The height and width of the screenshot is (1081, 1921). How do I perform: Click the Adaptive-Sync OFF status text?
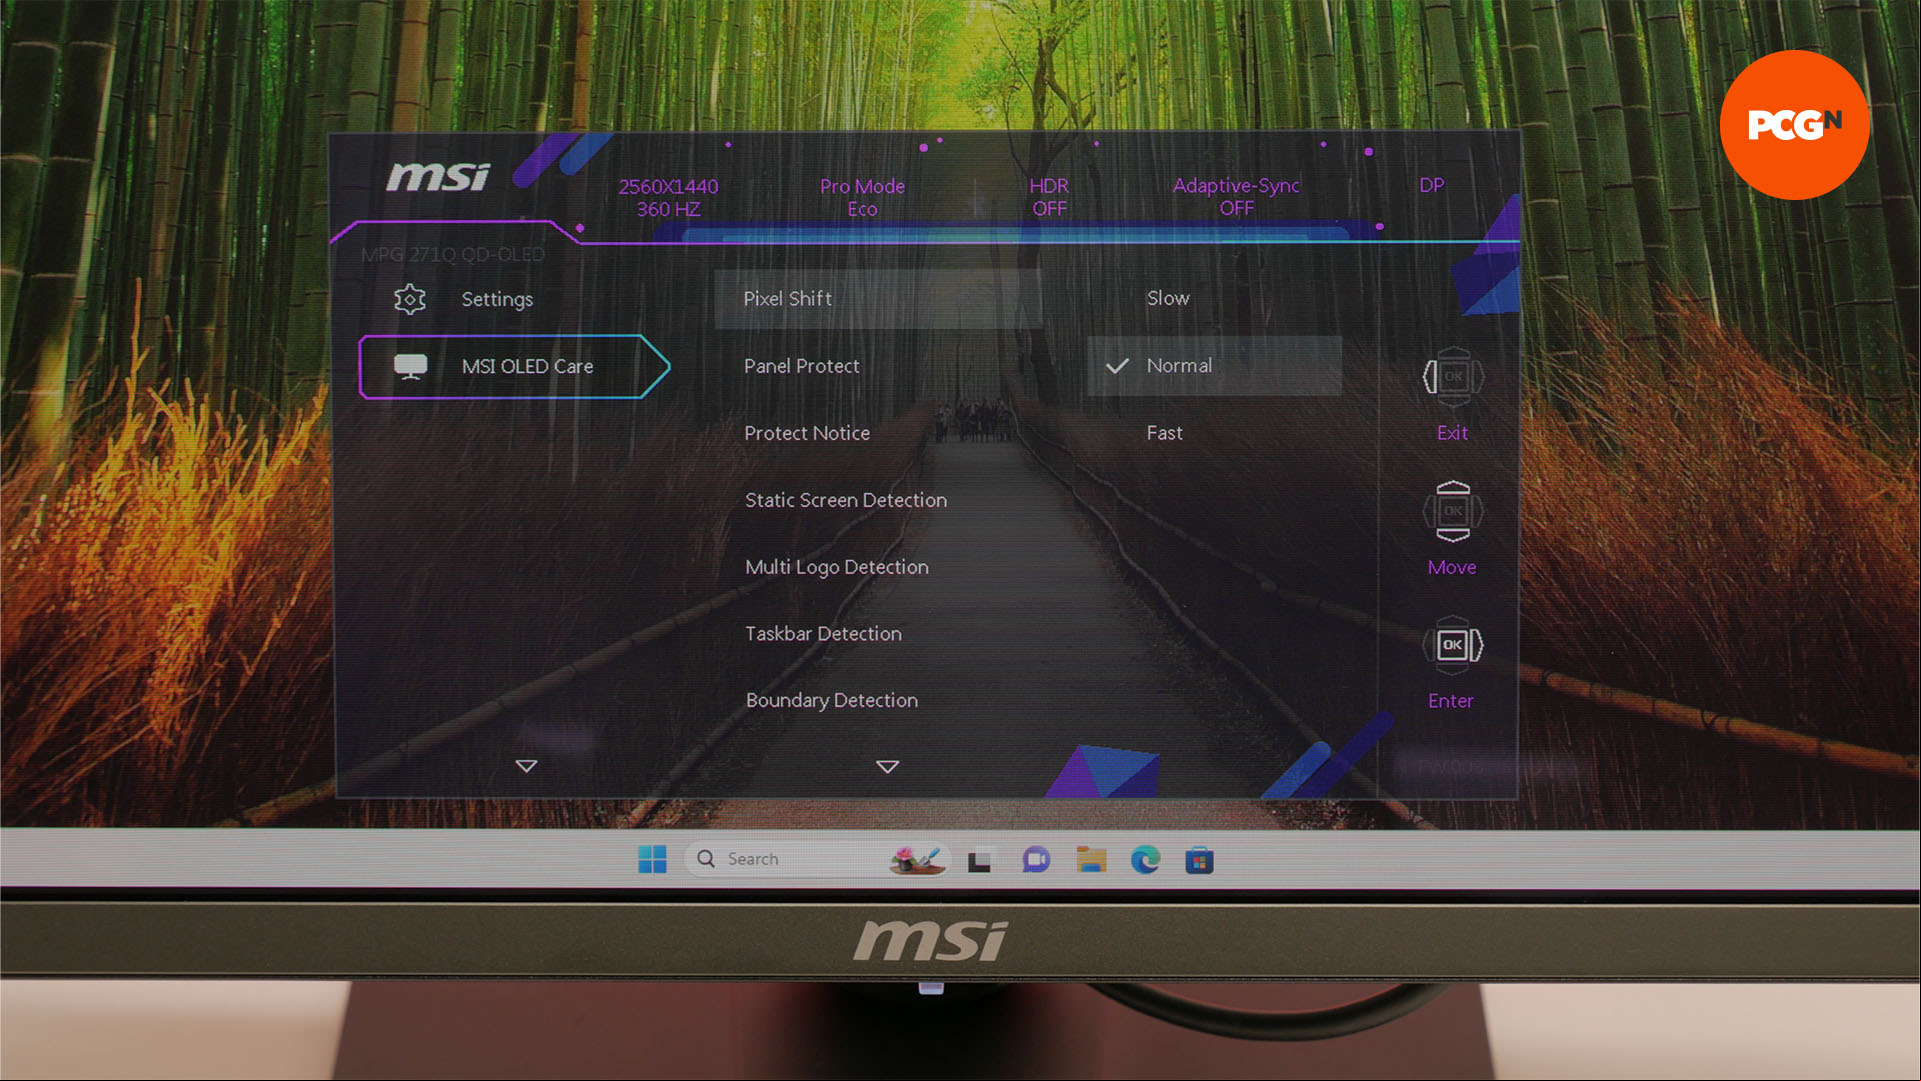click(1236, 196)
